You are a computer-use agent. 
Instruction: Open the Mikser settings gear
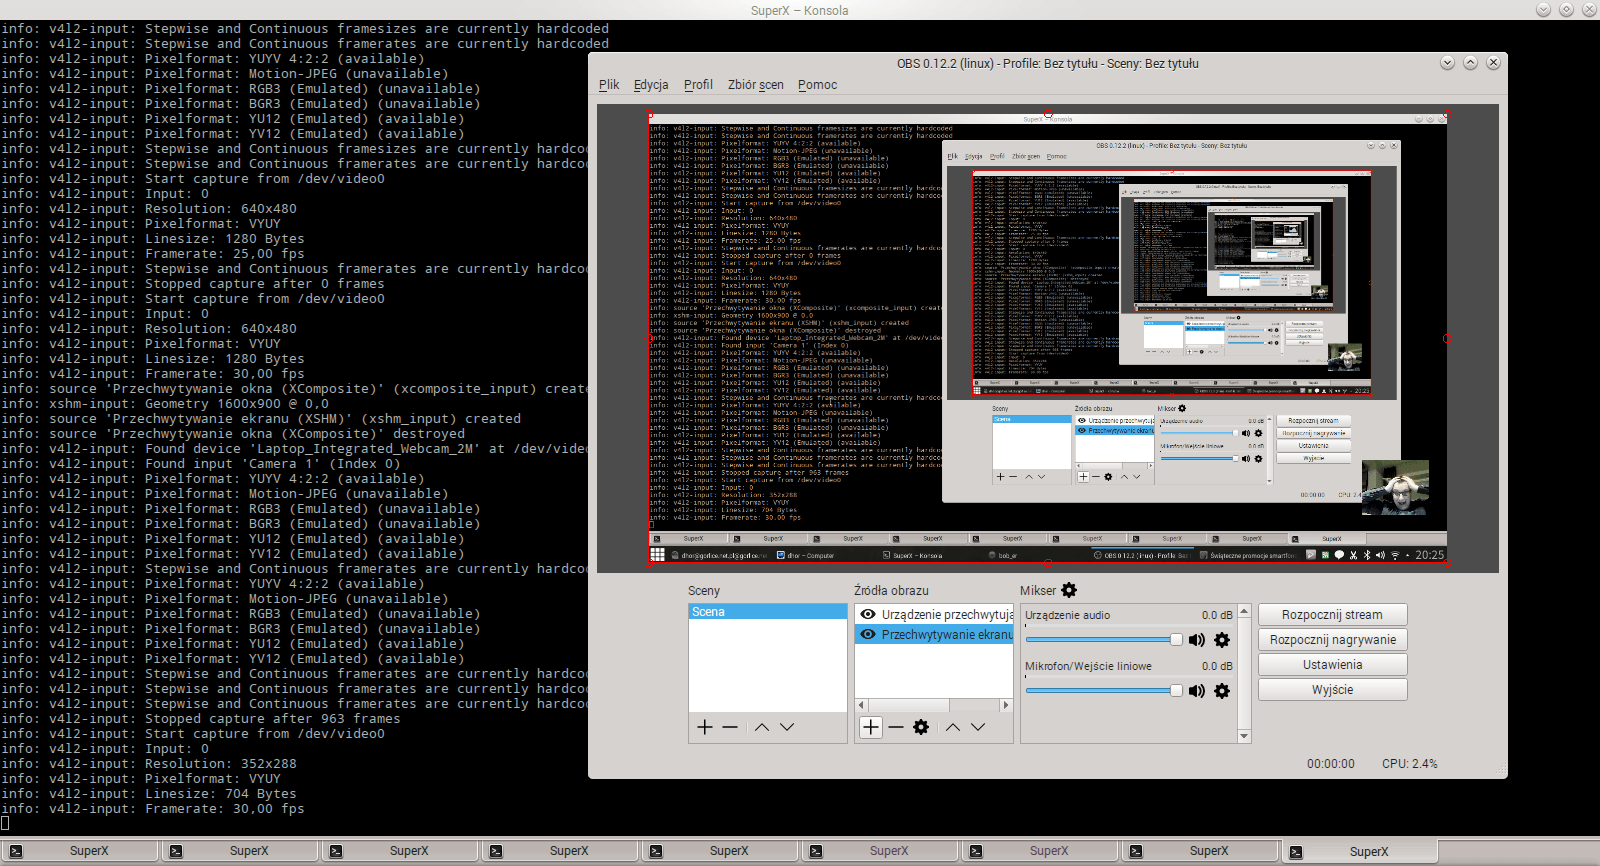click(1069, 590)
